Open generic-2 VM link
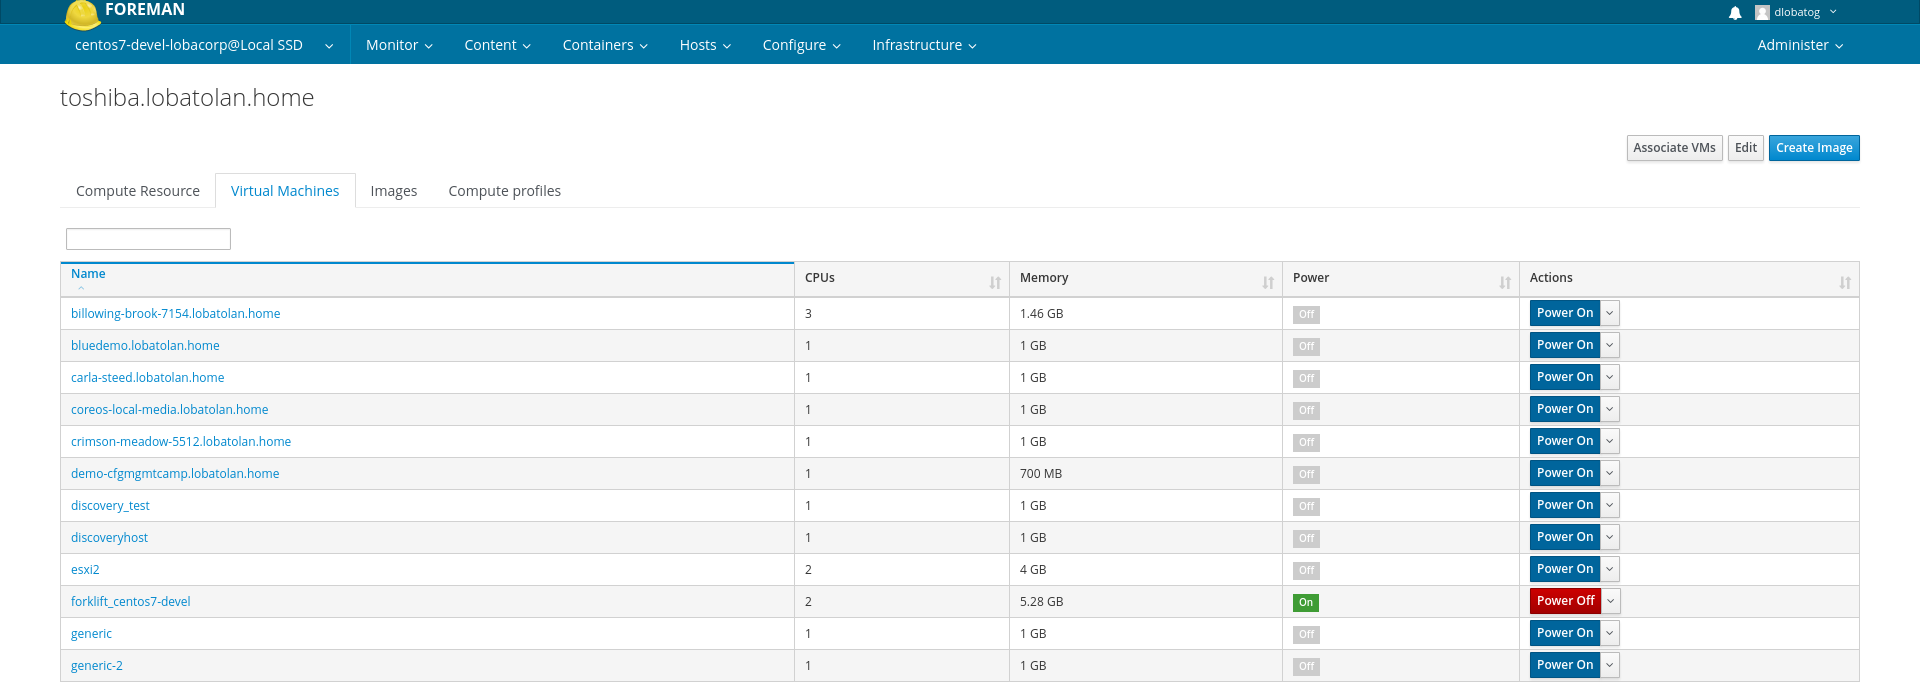 pyautogui.click(x=97, y=666)
